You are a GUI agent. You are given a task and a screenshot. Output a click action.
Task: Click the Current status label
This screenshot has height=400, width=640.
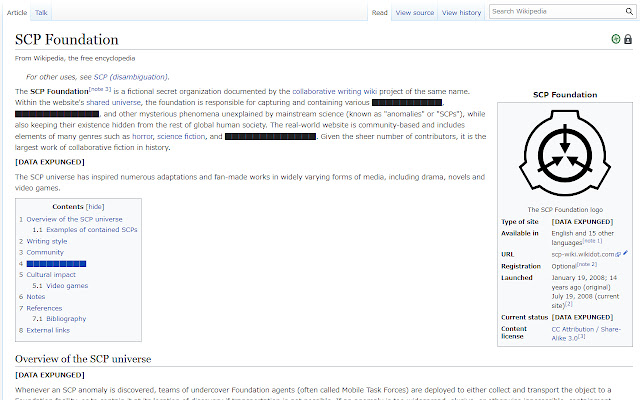(524, 317)
